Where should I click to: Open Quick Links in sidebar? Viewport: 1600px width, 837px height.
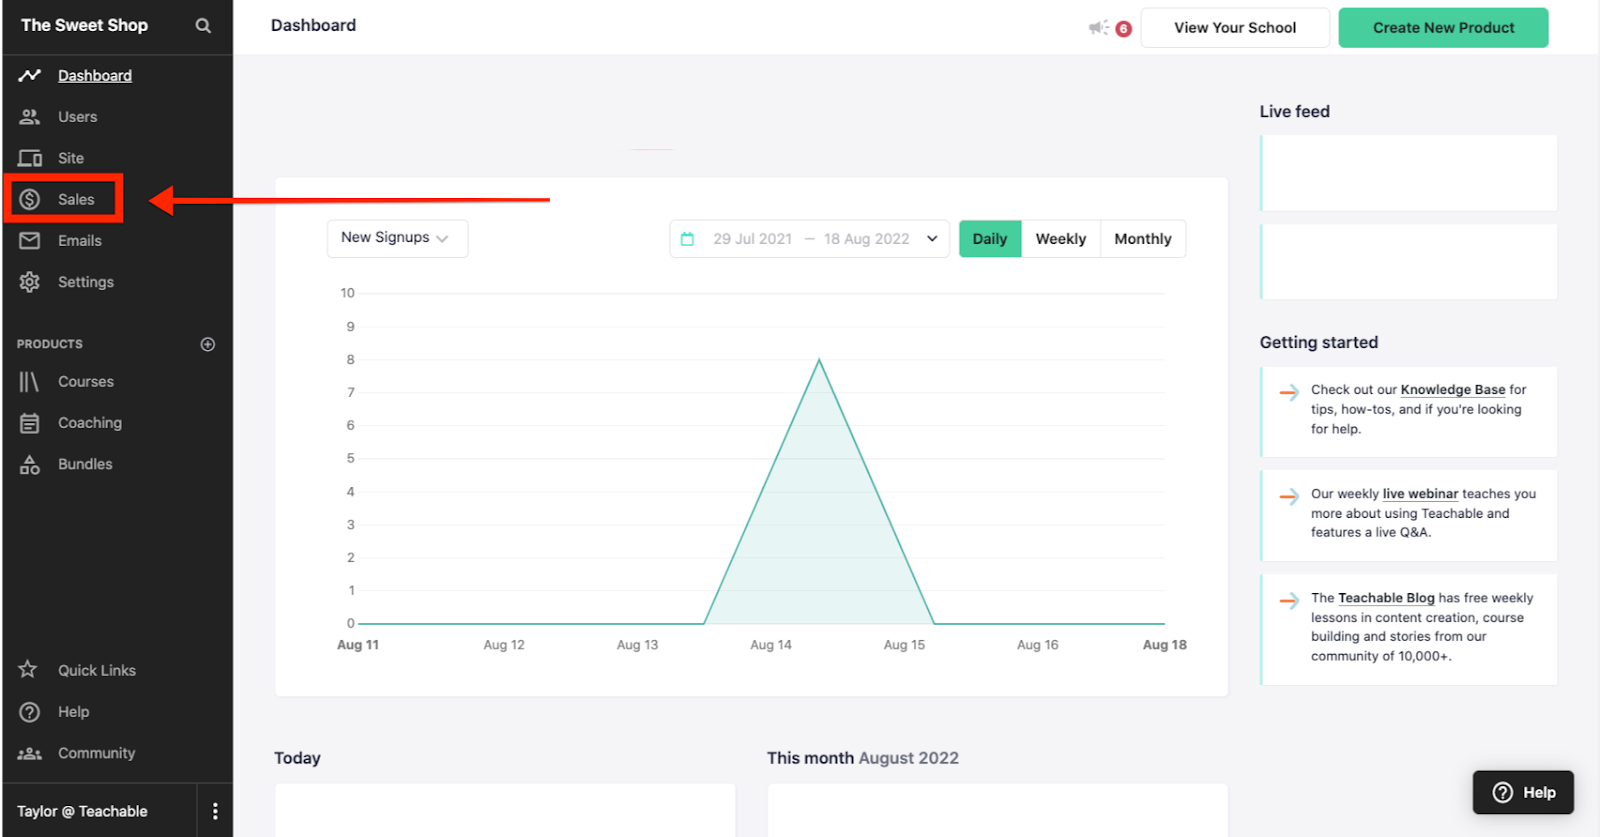(x=97, y=670)
